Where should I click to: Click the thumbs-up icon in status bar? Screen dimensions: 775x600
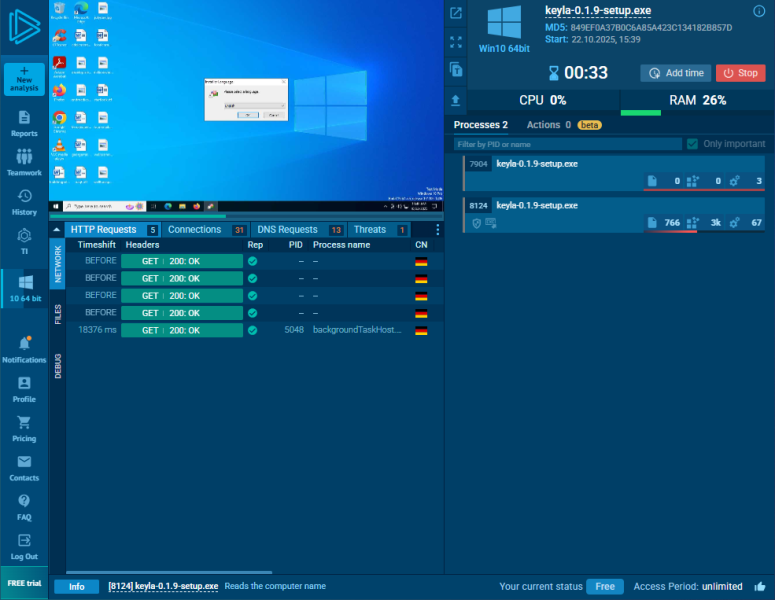coord(760,586)
